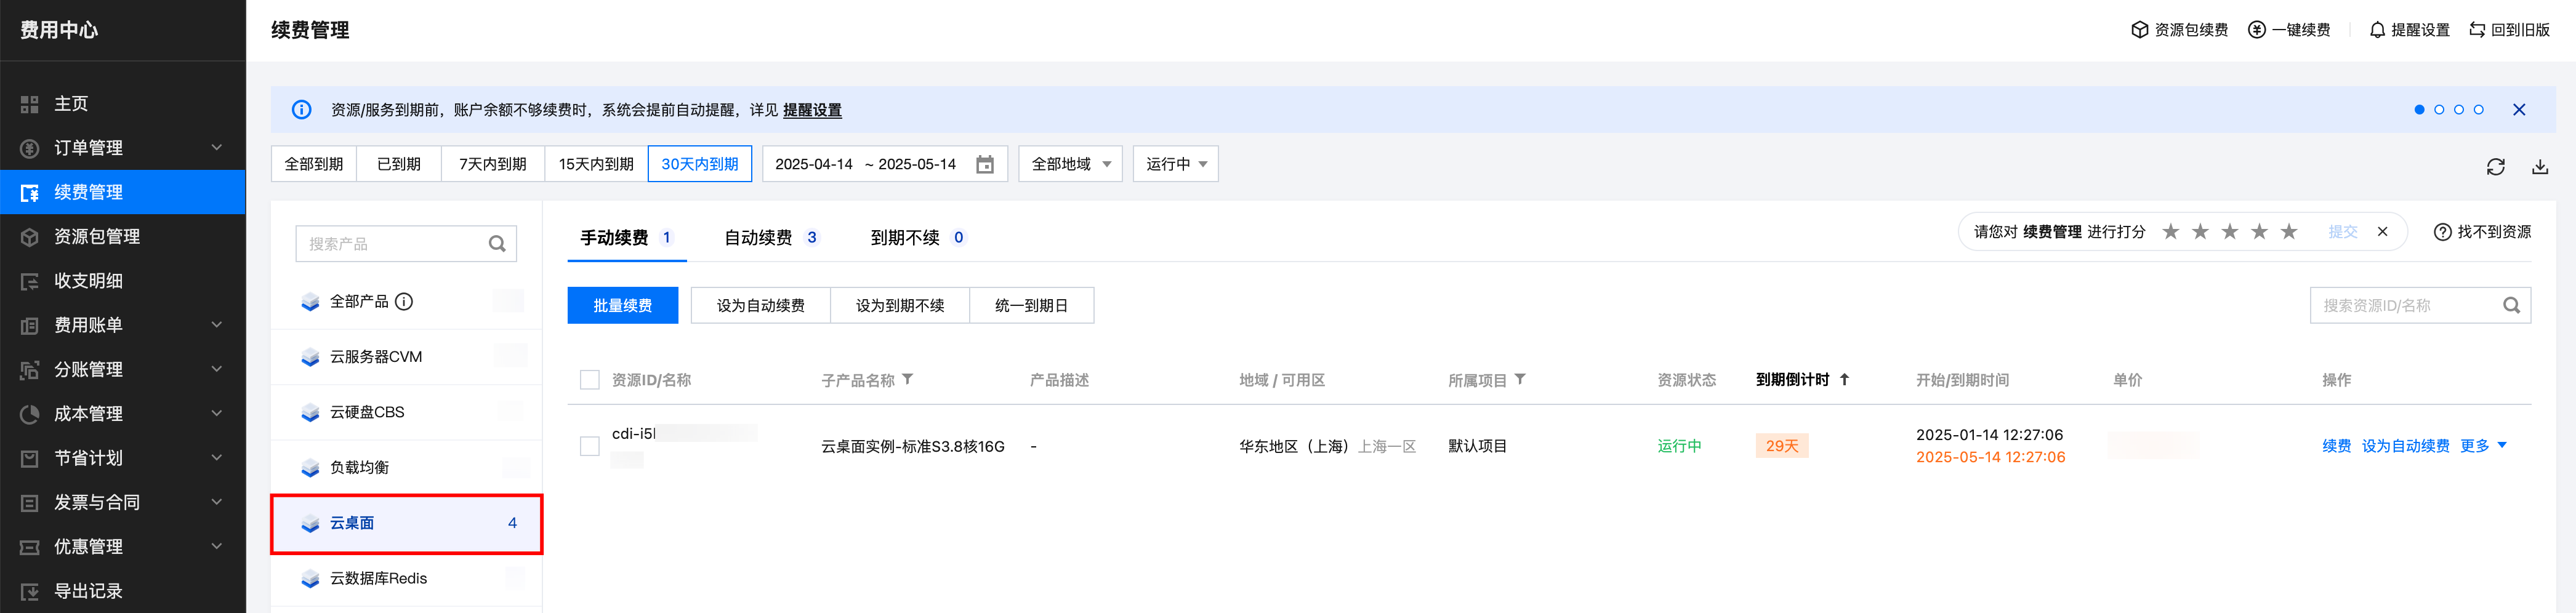The height and width of the screenshot is (613, 2576).
Task: Select the 全部到期 filter
Action: (x=314, y=164)
